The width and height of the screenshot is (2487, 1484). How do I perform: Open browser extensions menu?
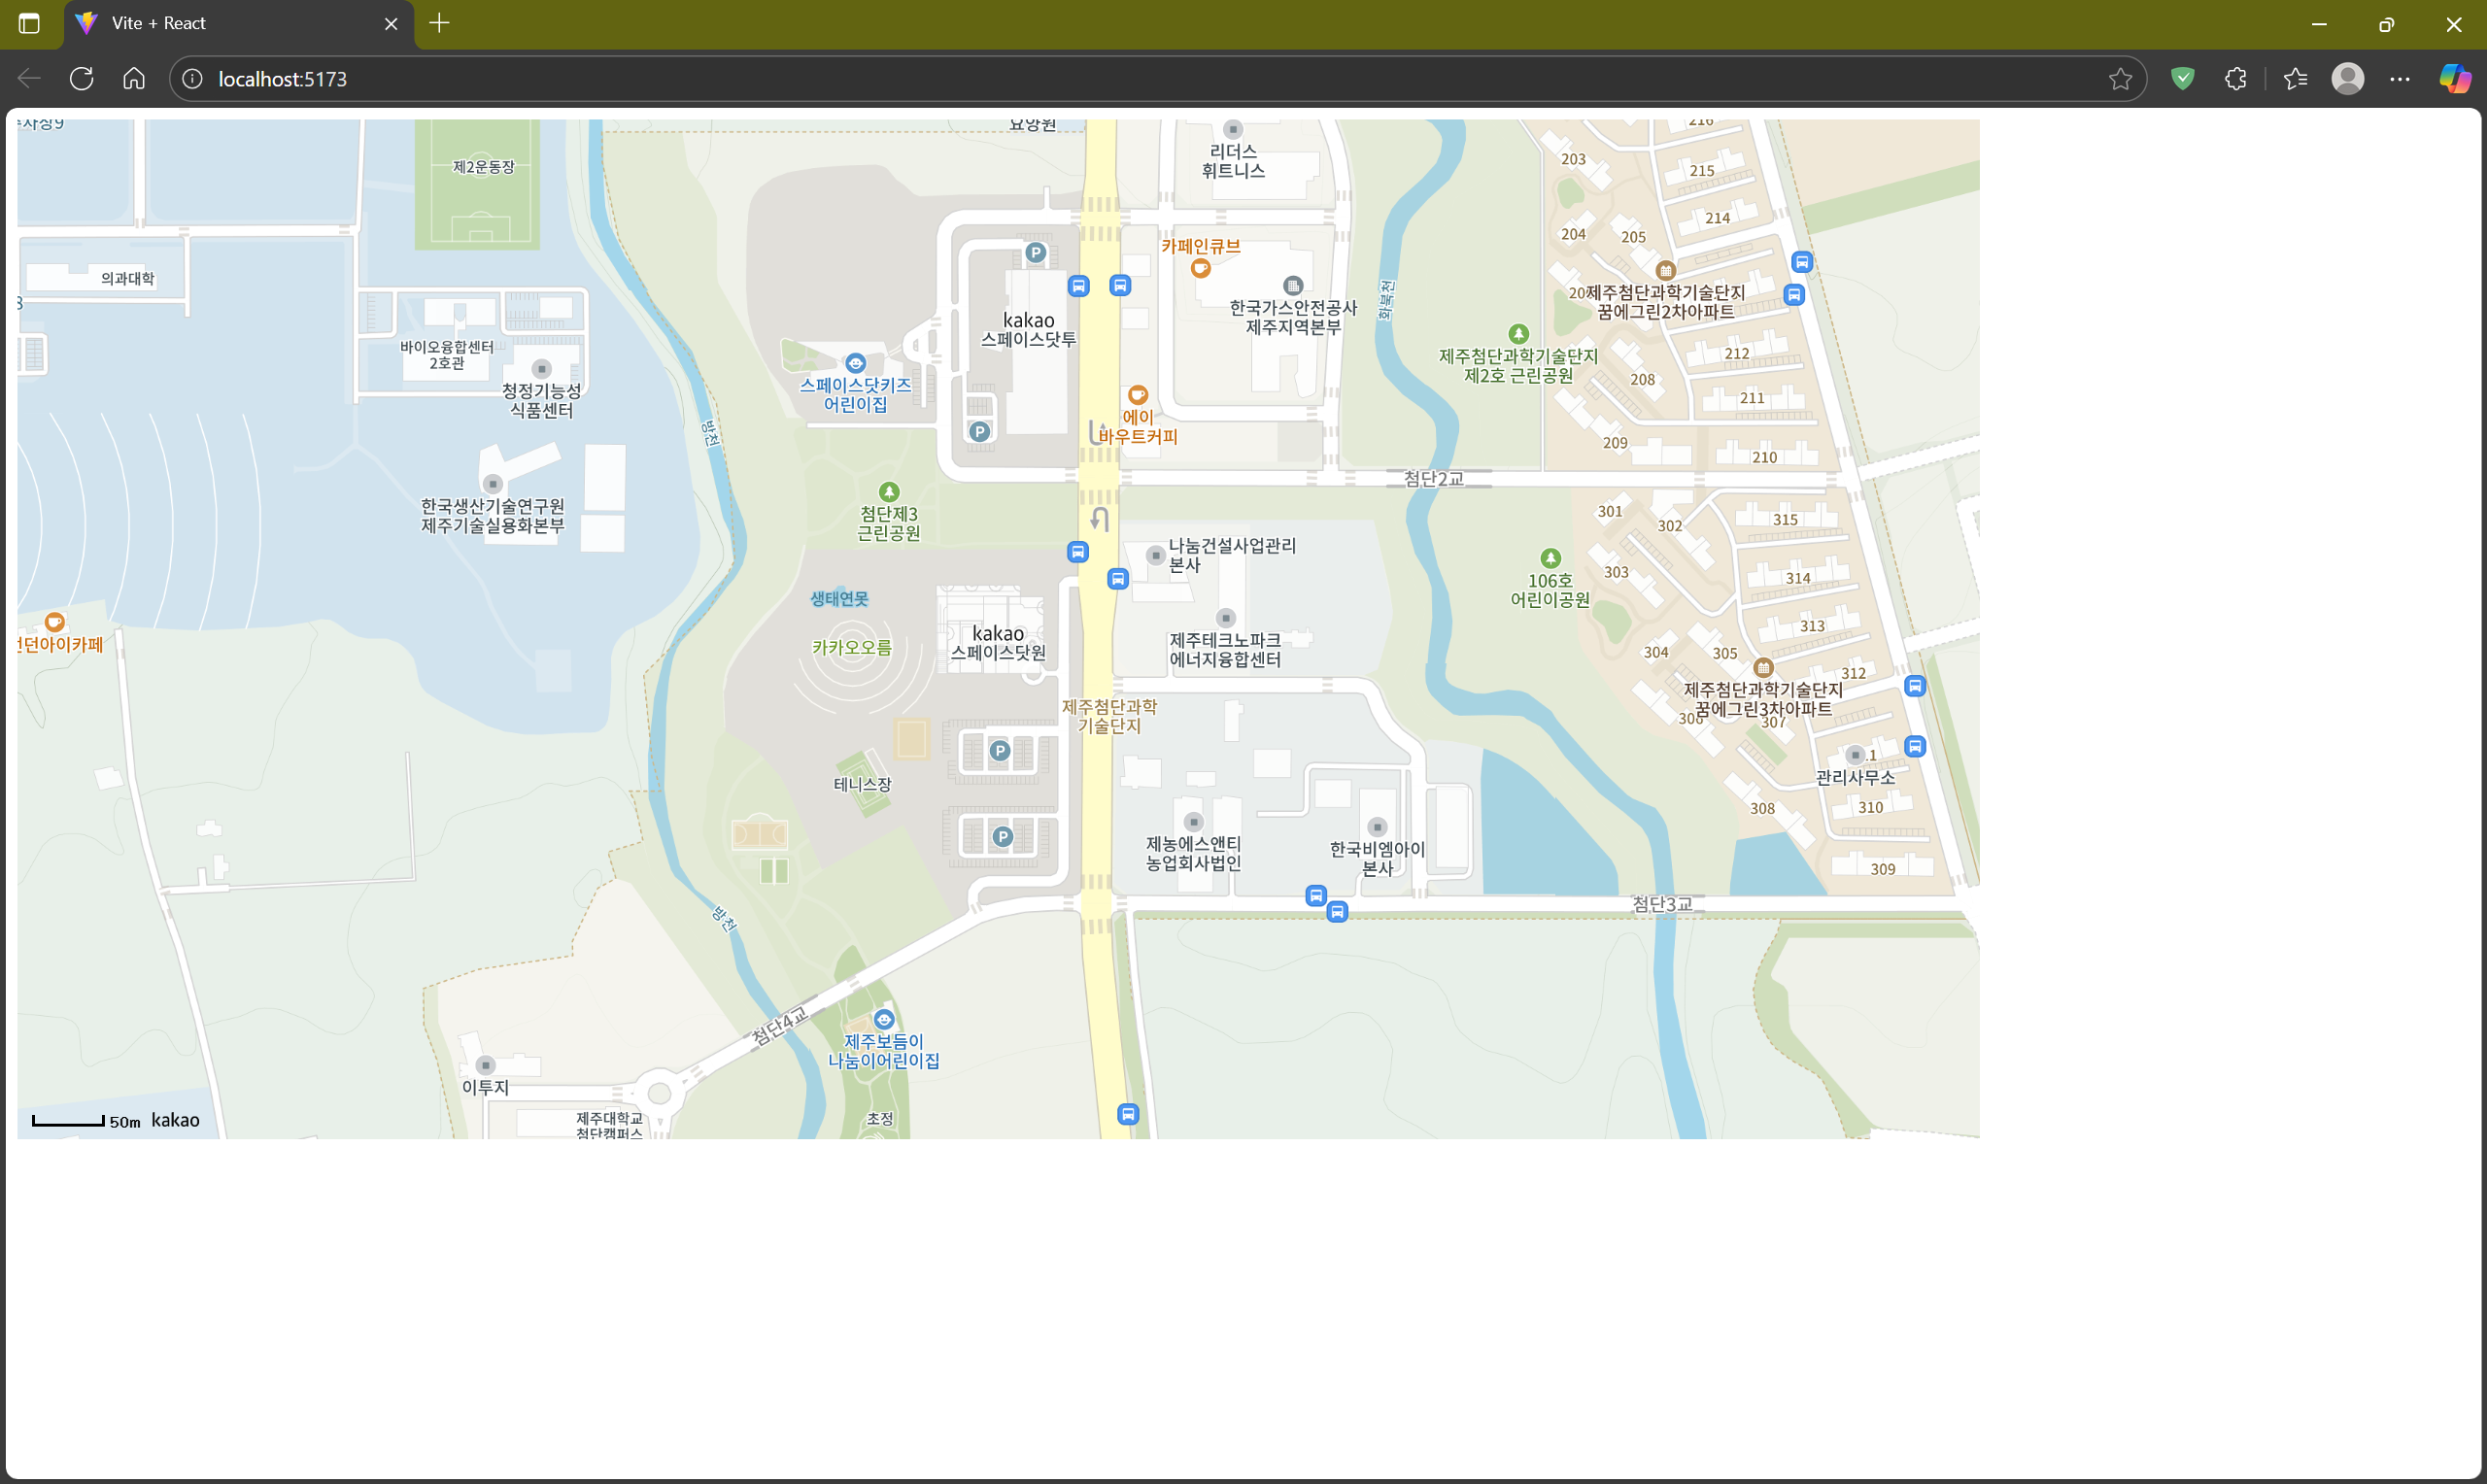point(2235,79)
